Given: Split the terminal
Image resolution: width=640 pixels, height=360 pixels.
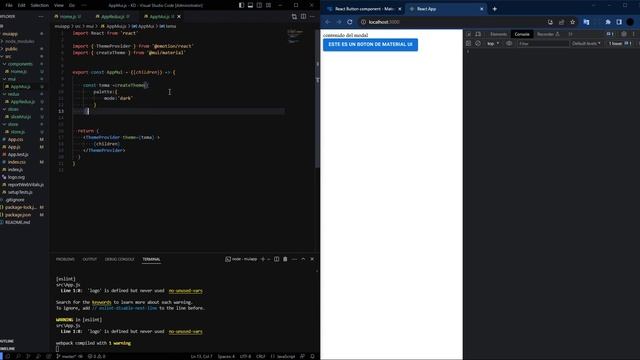Looking at the screenshot, I should tap(276, 259).
